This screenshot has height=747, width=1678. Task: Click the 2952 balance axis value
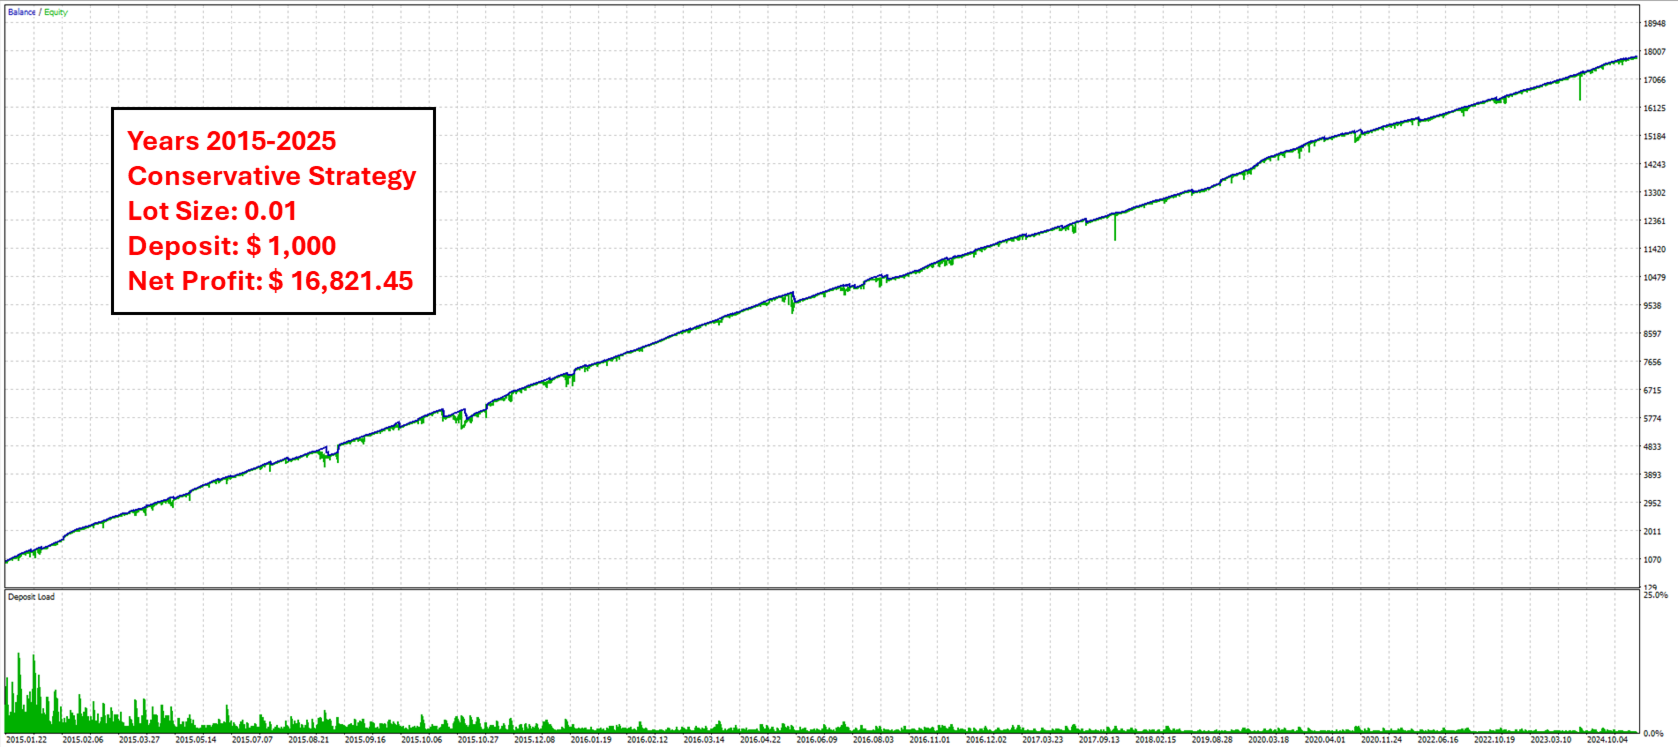[1653, 503]
